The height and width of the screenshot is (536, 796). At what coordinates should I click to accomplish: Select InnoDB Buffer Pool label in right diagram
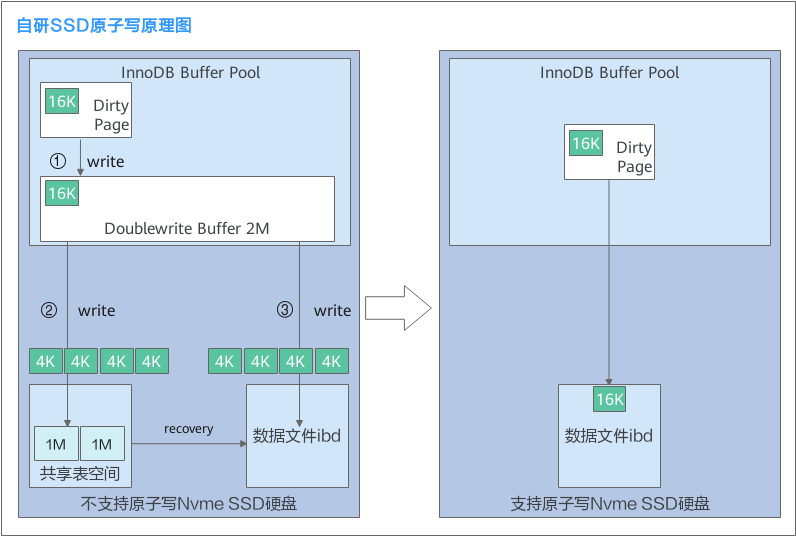pos(609,73)
